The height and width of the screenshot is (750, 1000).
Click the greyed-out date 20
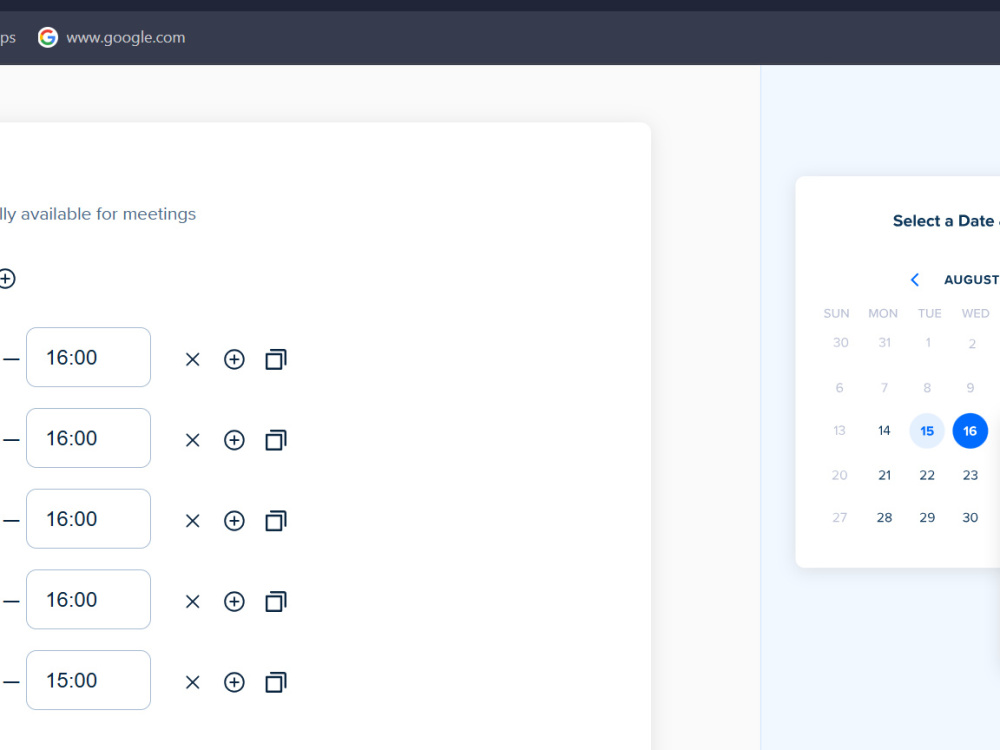(x=839, y=475)
